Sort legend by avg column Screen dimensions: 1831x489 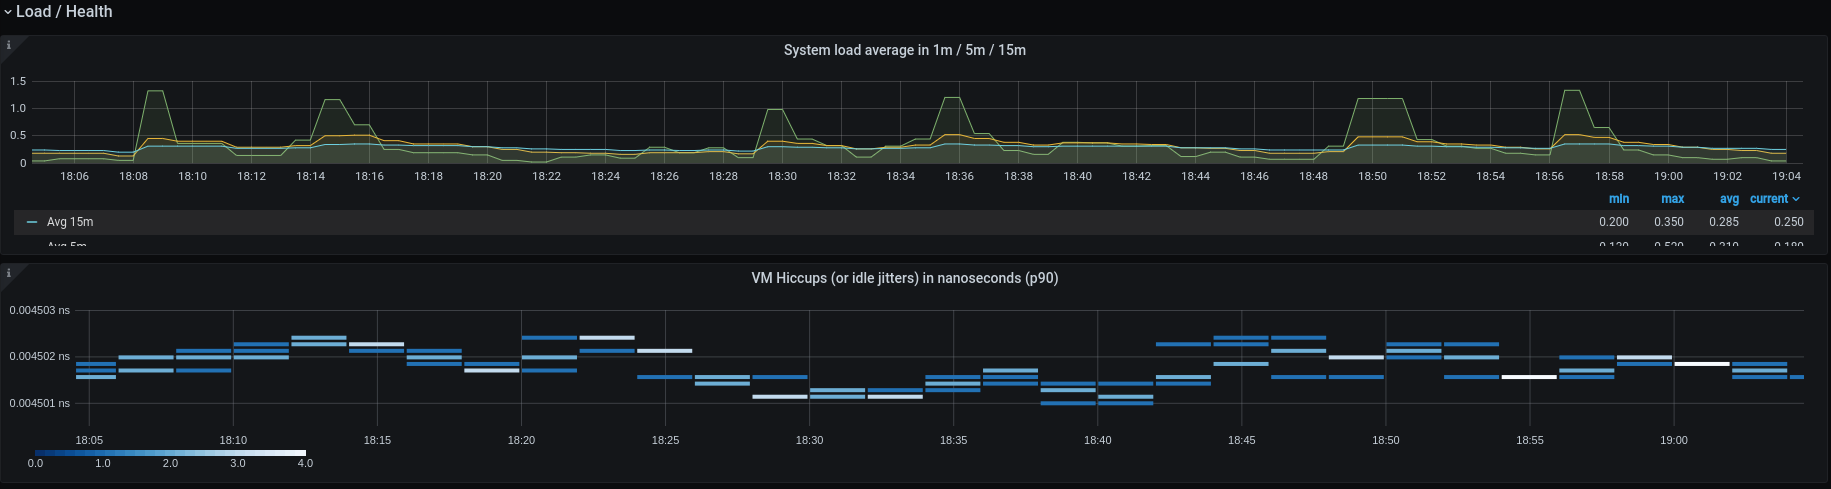[1729, 199]
